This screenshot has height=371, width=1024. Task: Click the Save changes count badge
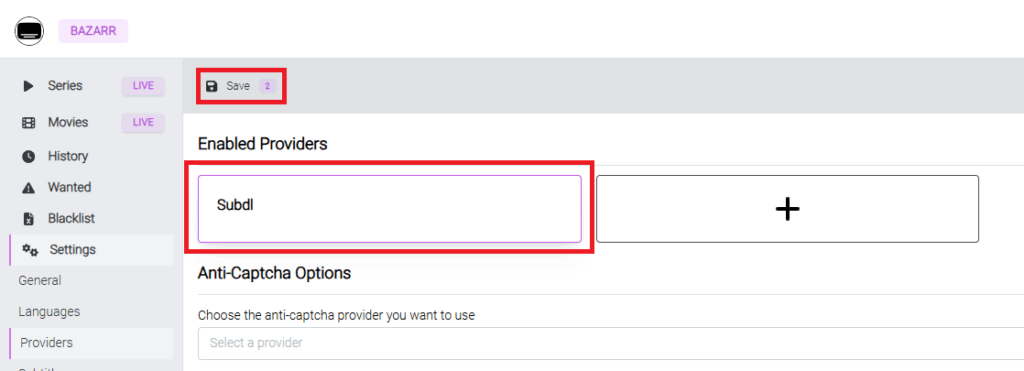(267, 86)
